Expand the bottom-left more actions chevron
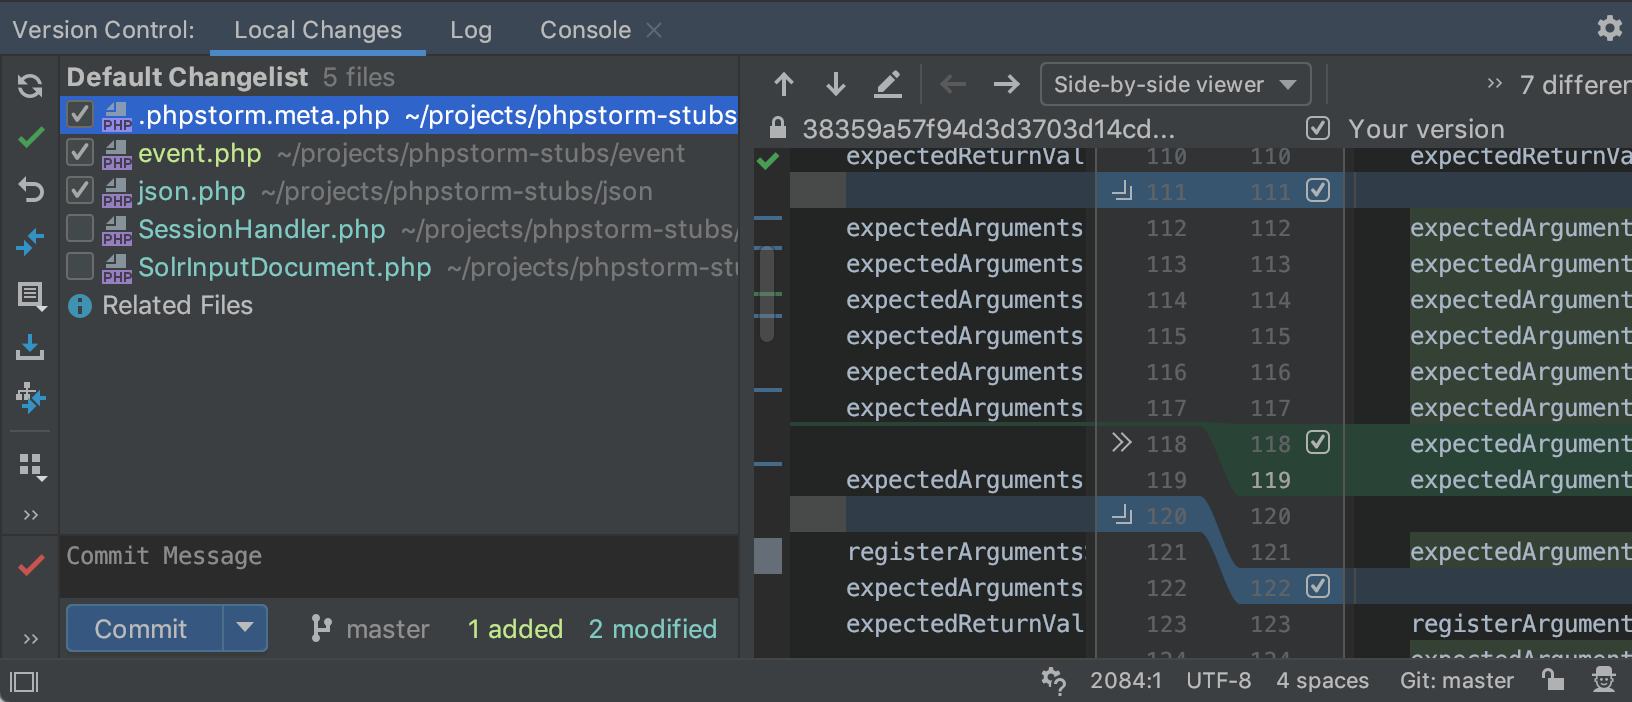 pos(30,638)
